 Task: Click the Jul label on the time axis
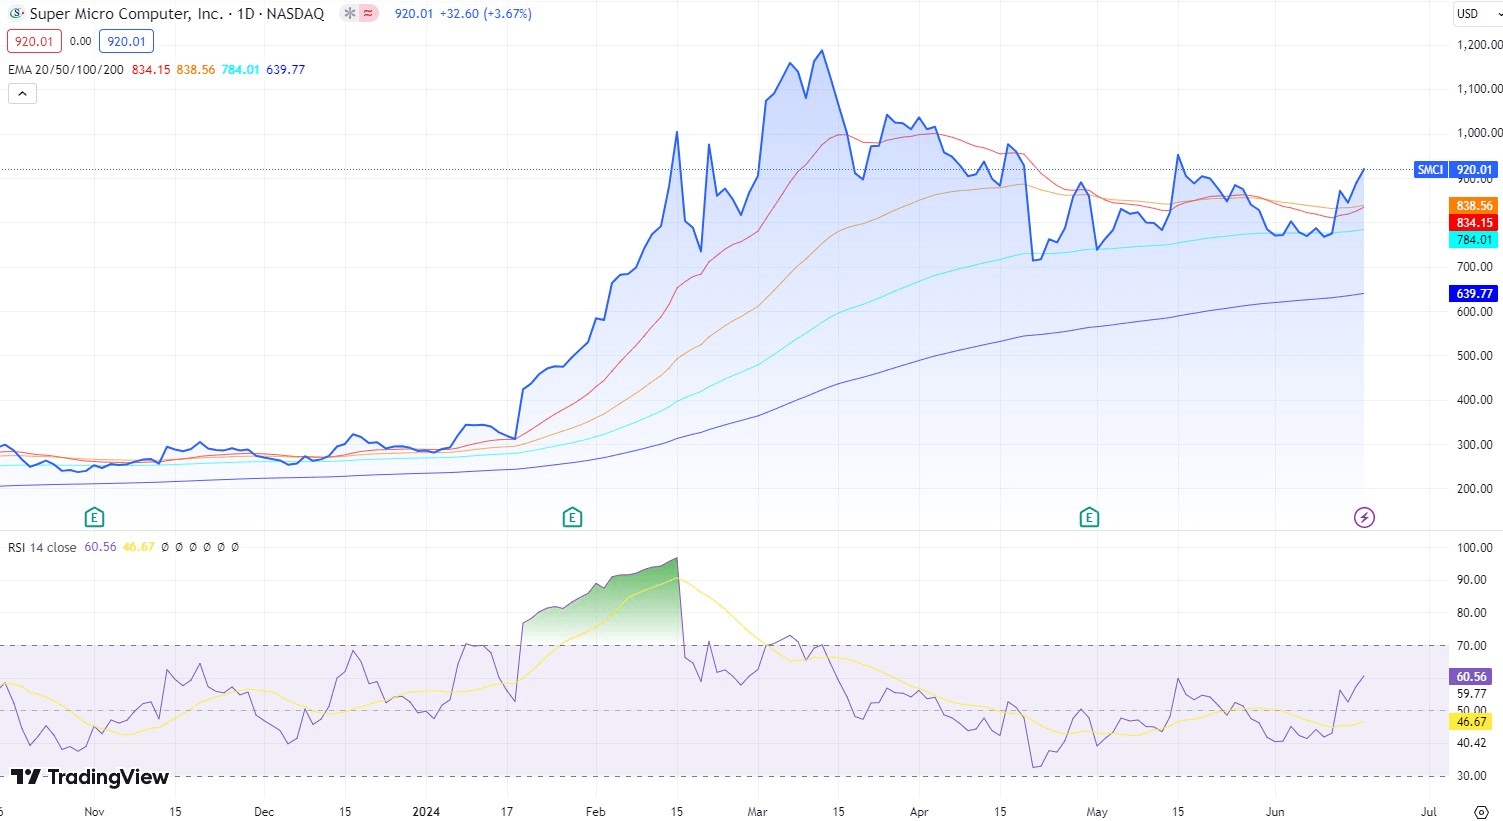point(1428,812)
